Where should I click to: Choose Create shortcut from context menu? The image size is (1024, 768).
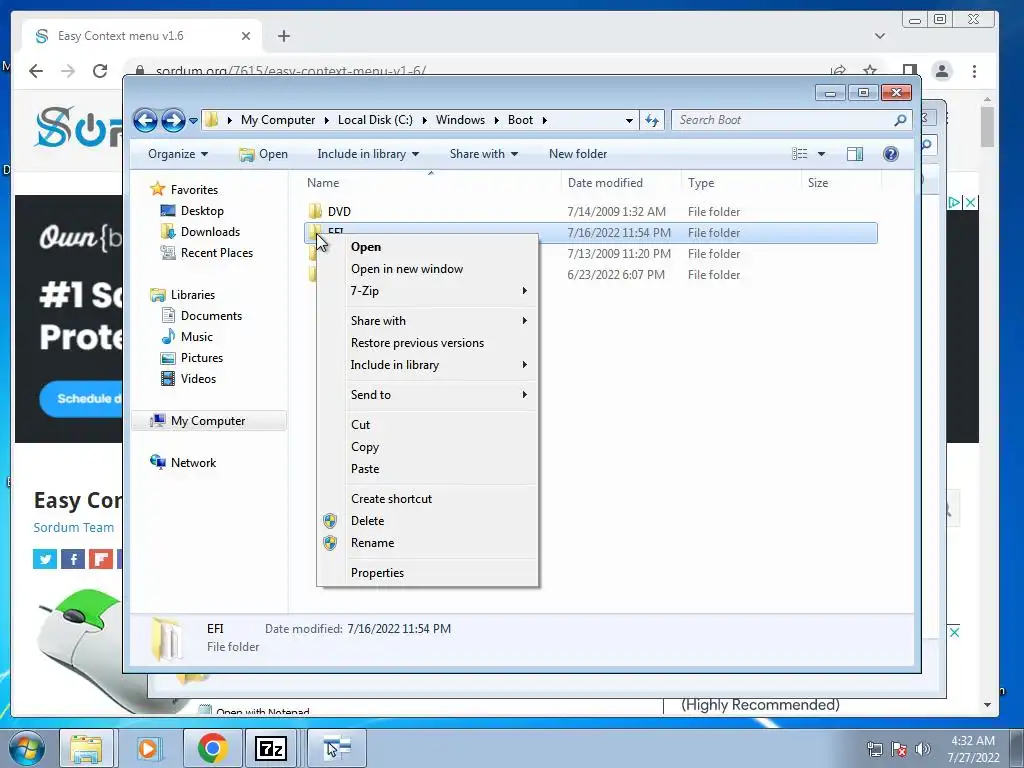click(x=428, y=499)
